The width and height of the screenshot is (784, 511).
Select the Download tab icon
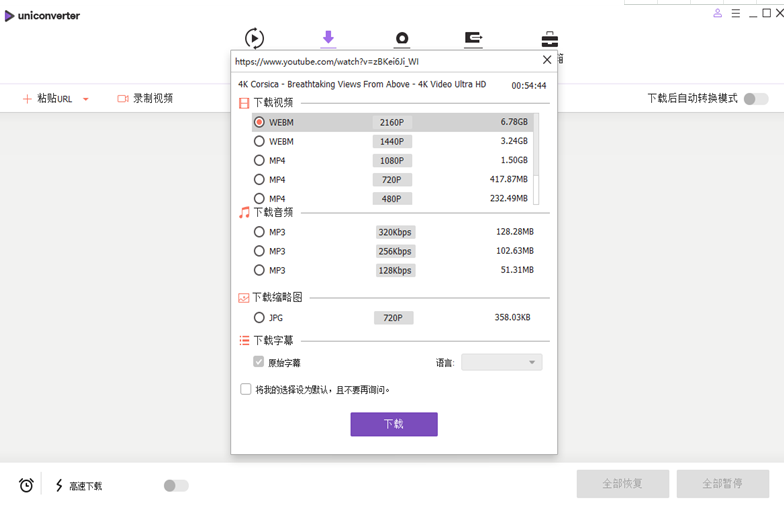(x=328, y=38)
